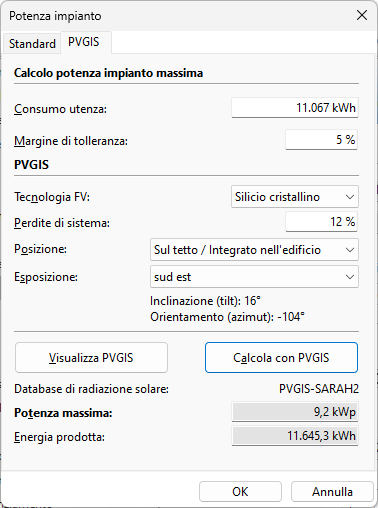Viewport: 378px width, 508px height.
Task: Click the PVGIS-SARAH2 database label
Action: click(319, 389)
